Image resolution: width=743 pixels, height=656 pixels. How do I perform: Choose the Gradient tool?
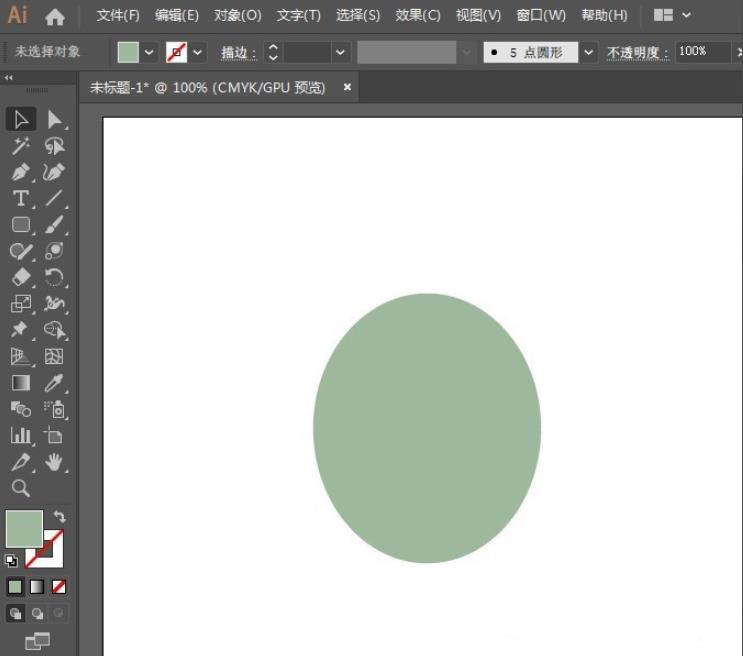(20, 383)
